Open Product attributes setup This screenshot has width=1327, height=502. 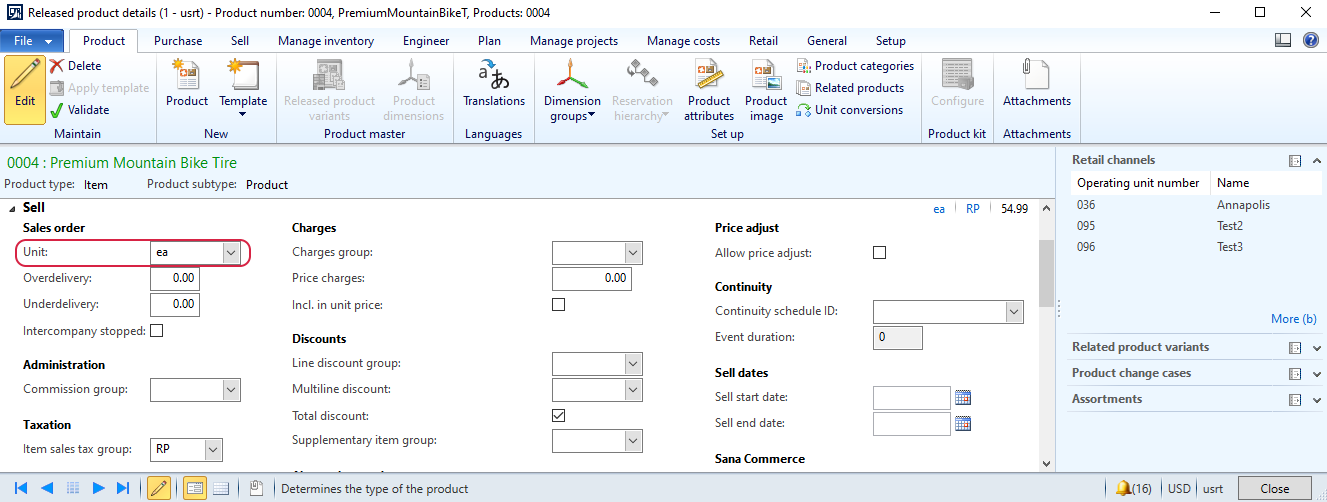[709, 89]
